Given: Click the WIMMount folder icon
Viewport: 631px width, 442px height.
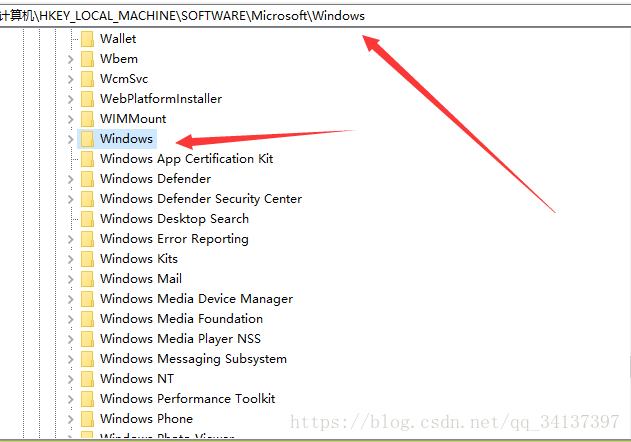Looking at the screenshot, I should pyautogui.click(x=87, y=119).
